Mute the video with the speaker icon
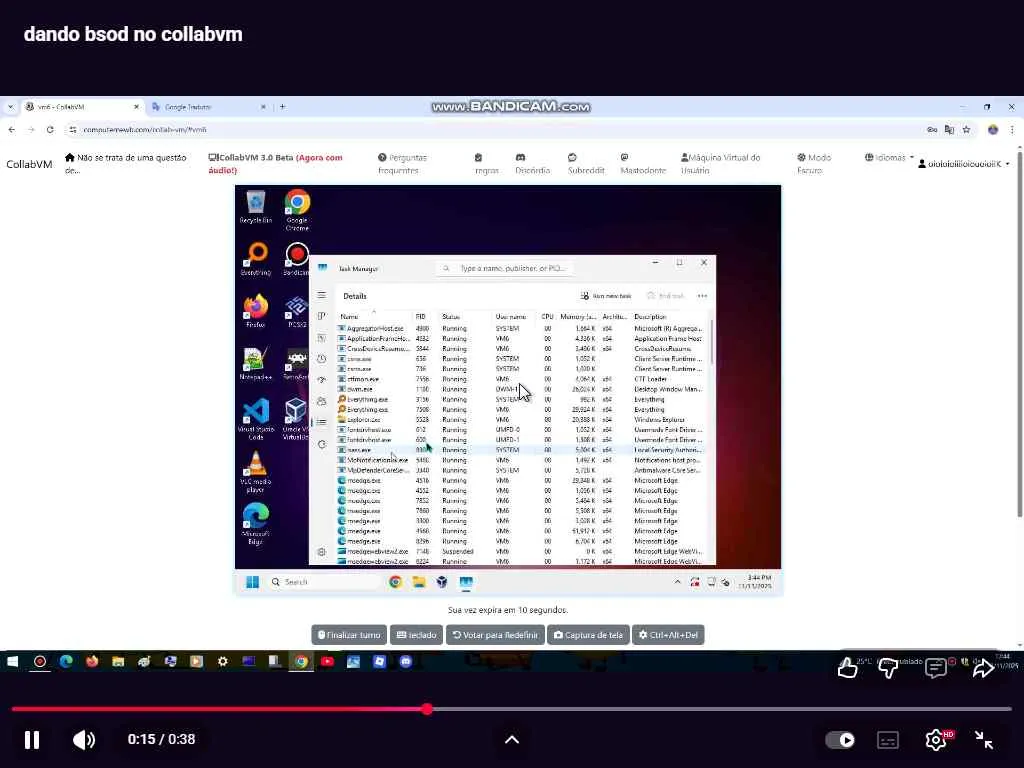The image size is (1024, 768). 84,739
